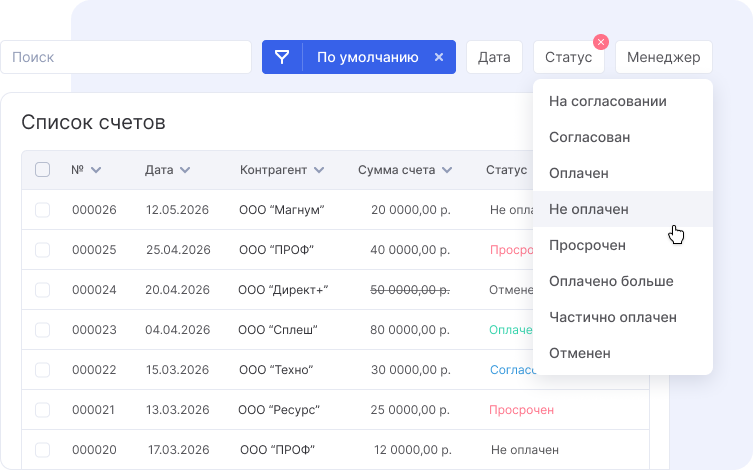Image resolution: width=753 pixels, height=470 pixels.
Task: Sort by Контрагент column chevron
Action: 318,170
